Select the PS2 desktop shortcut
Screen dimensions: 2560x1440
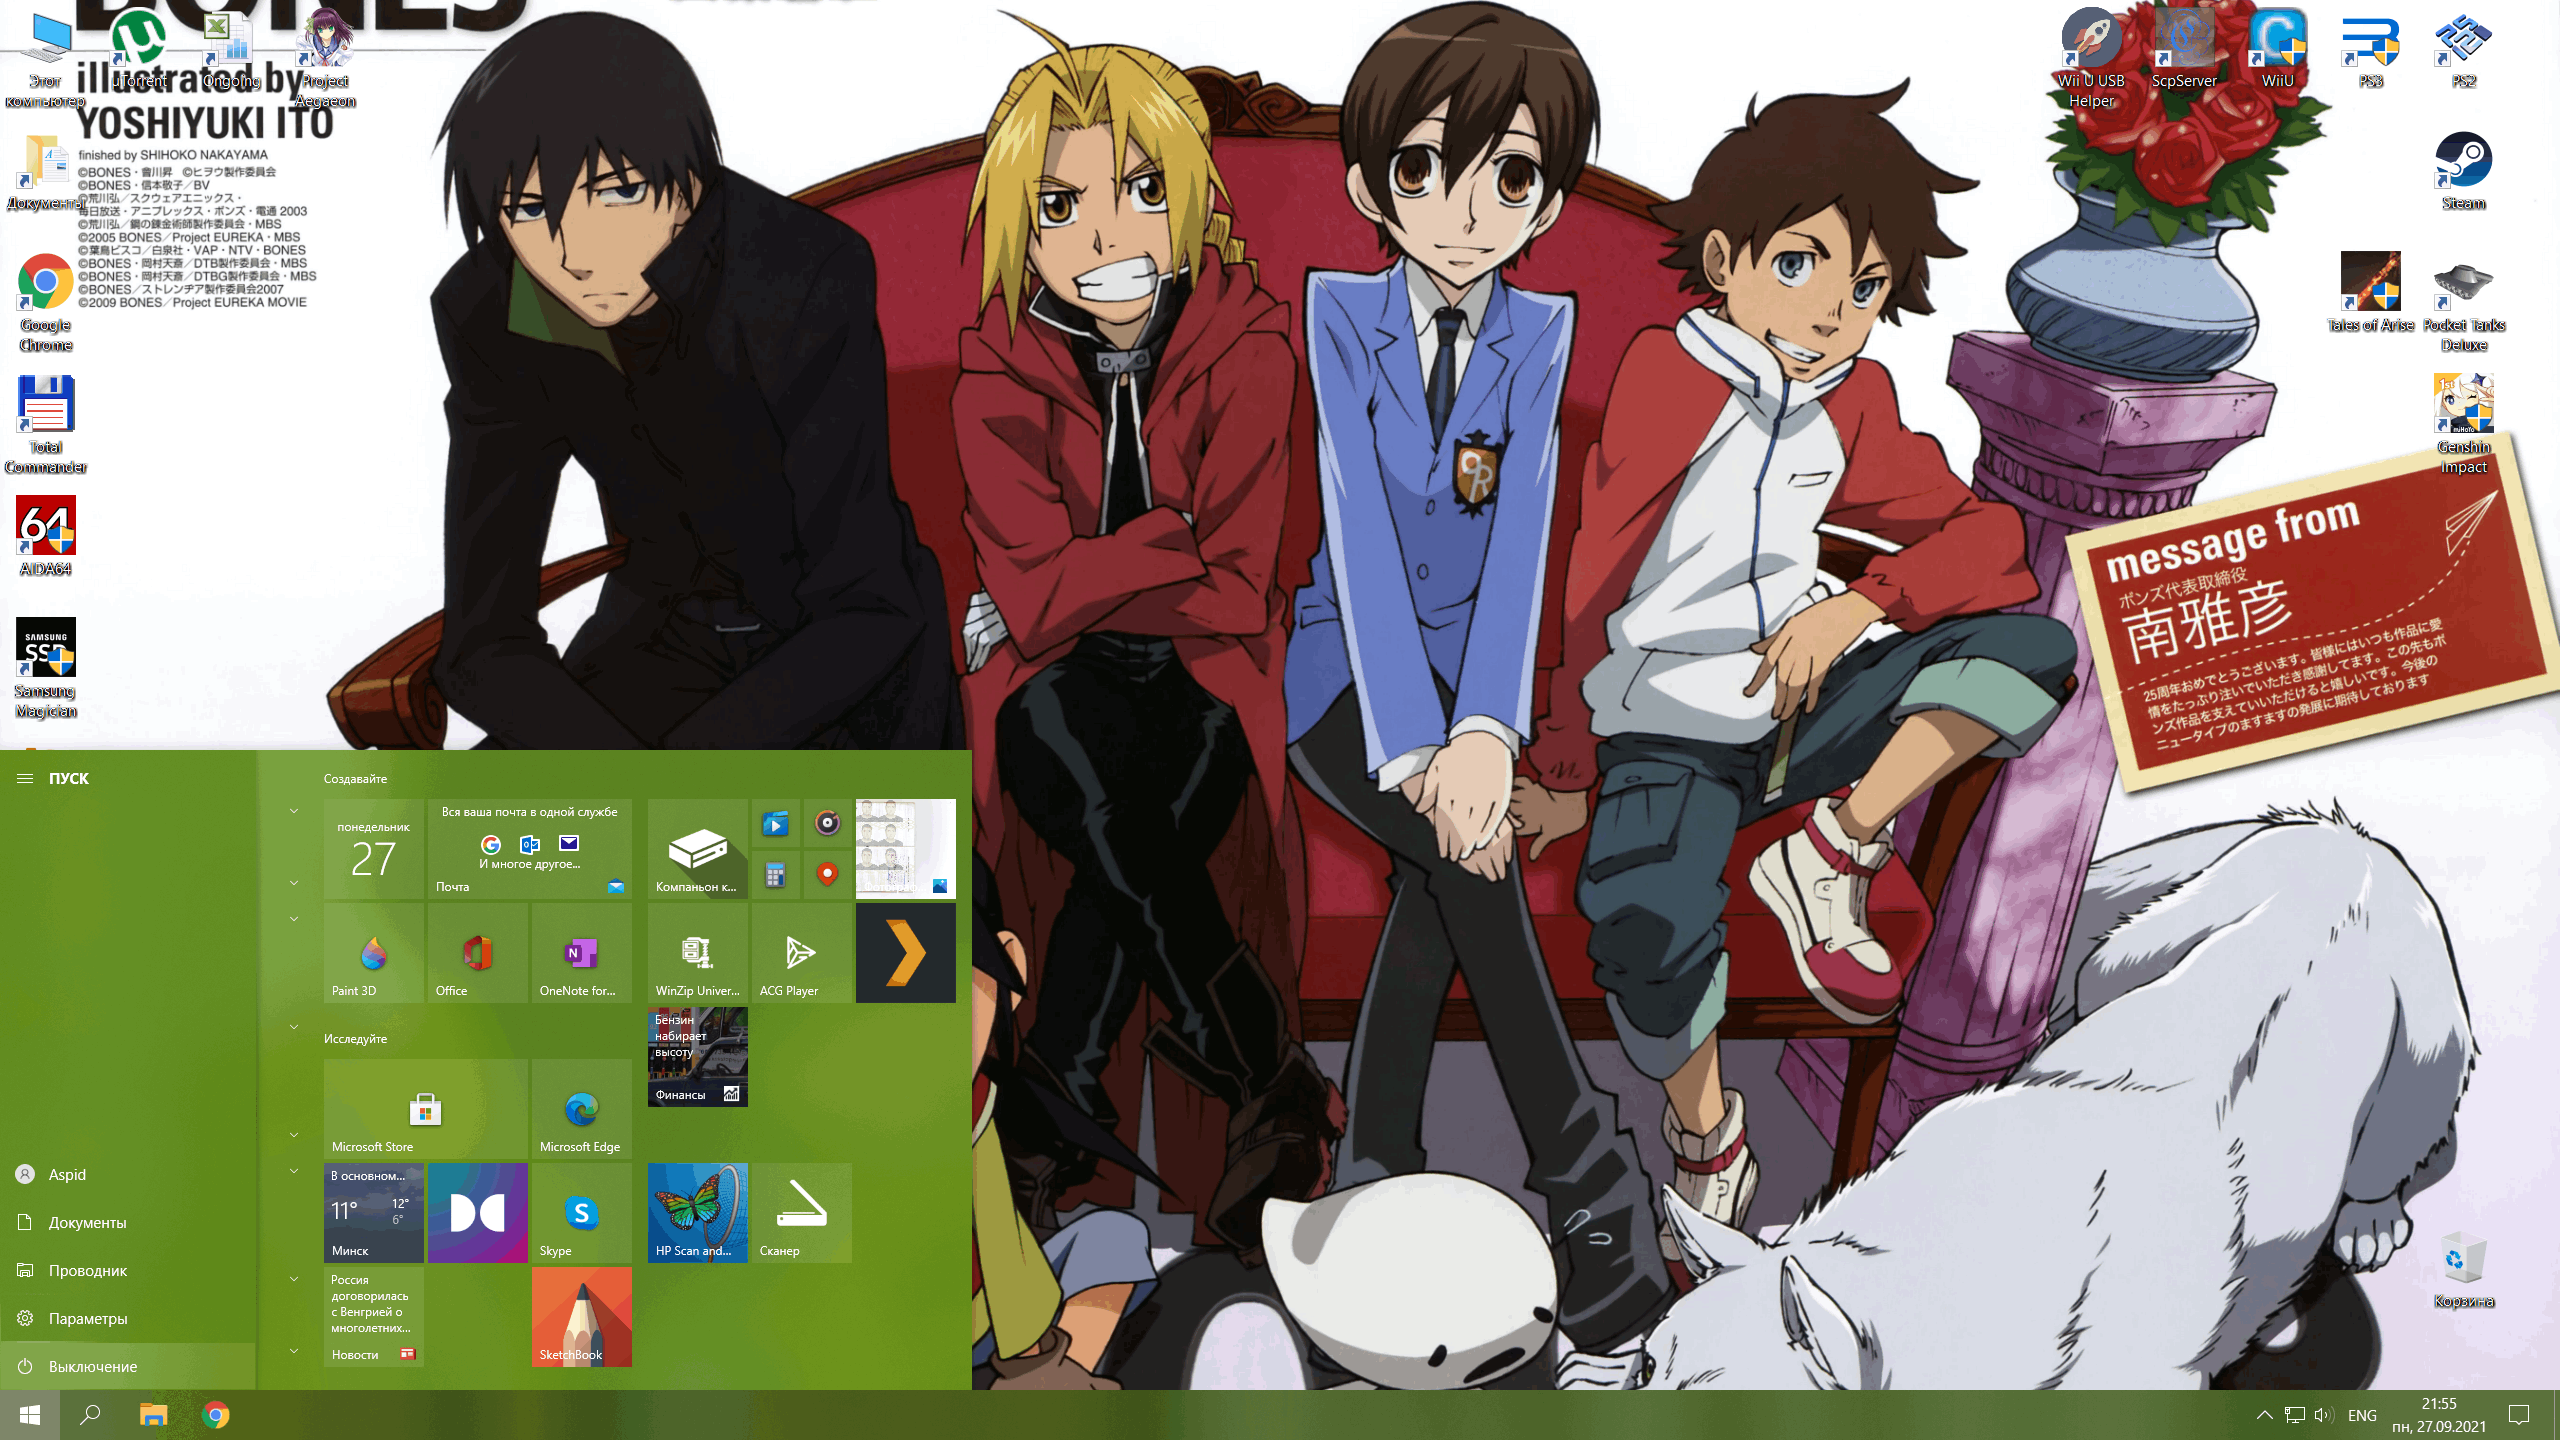click(2463, 50)
